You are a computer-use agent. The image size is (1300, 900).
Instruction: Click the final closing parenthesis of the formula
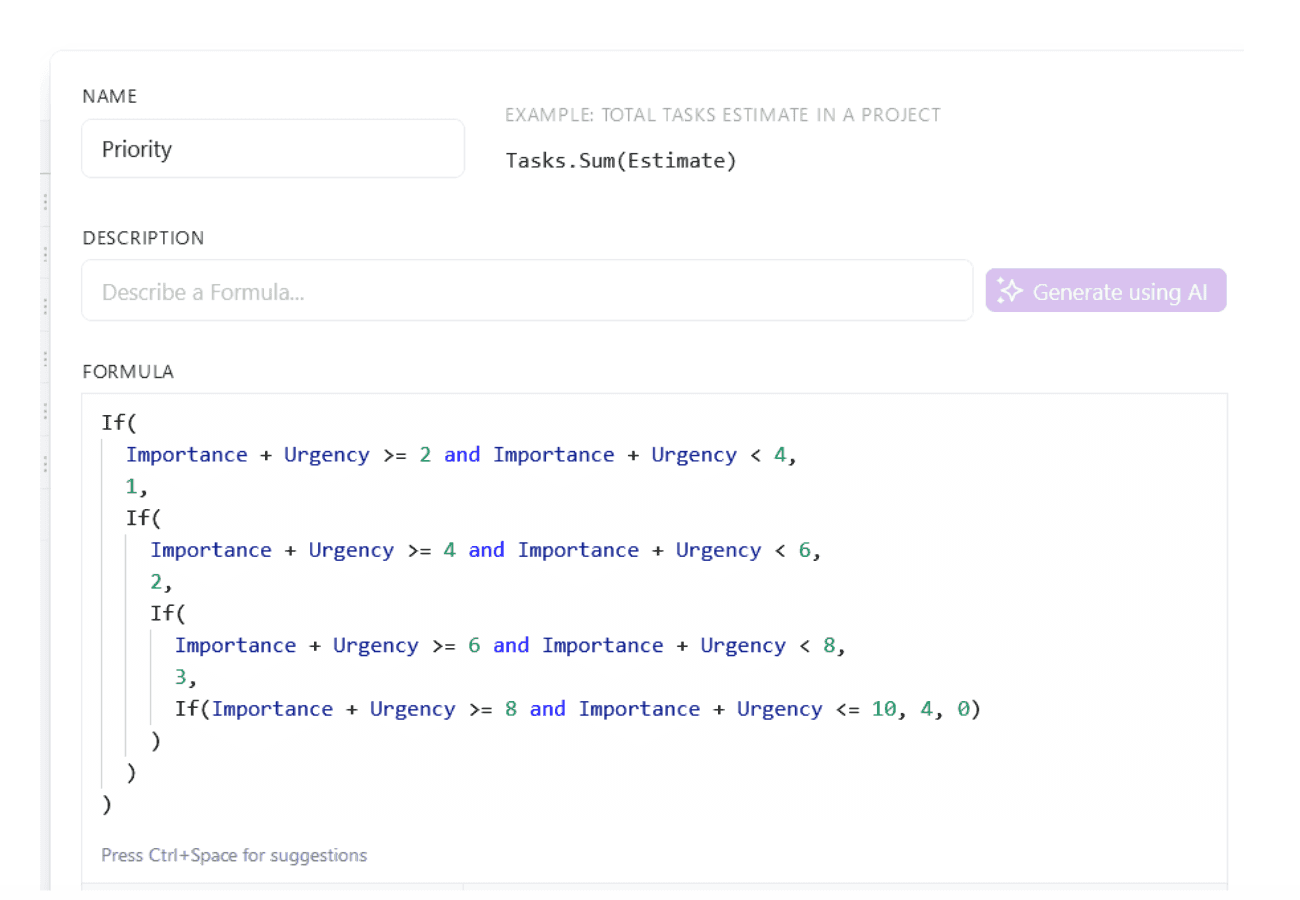[107, 804]
